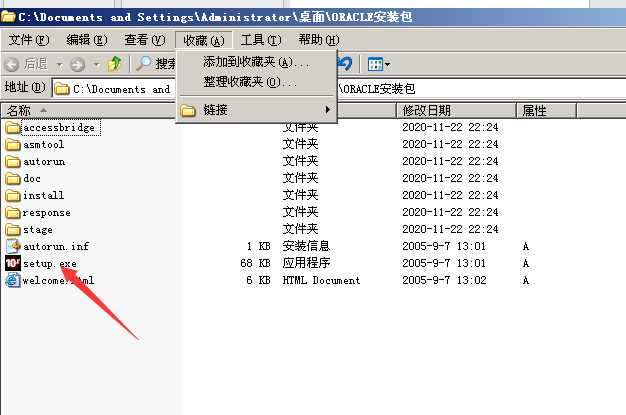Expand the Forward history dropdown arrow
626x415 pixels.
[96, 64]
